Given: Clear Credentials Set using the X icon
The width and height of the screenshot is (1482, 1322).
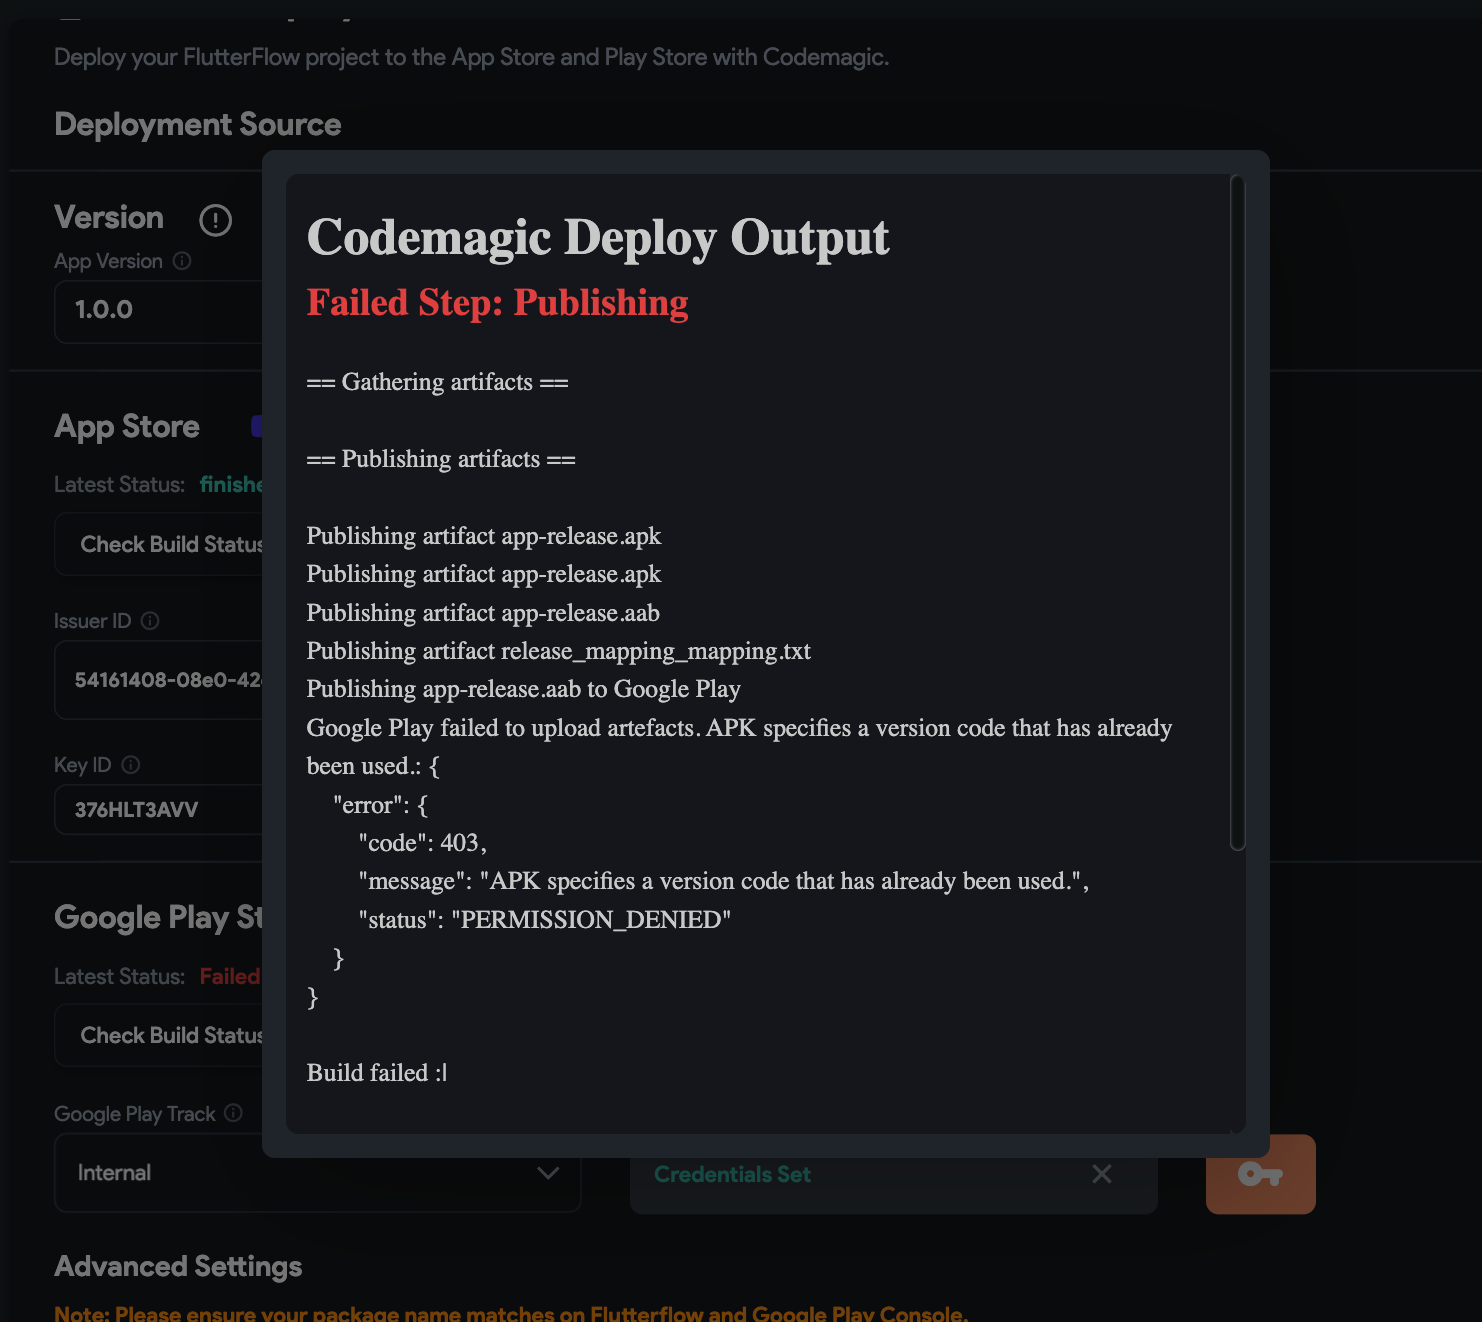Looking at the screenshot, I should click(x=1101, y=1174).
